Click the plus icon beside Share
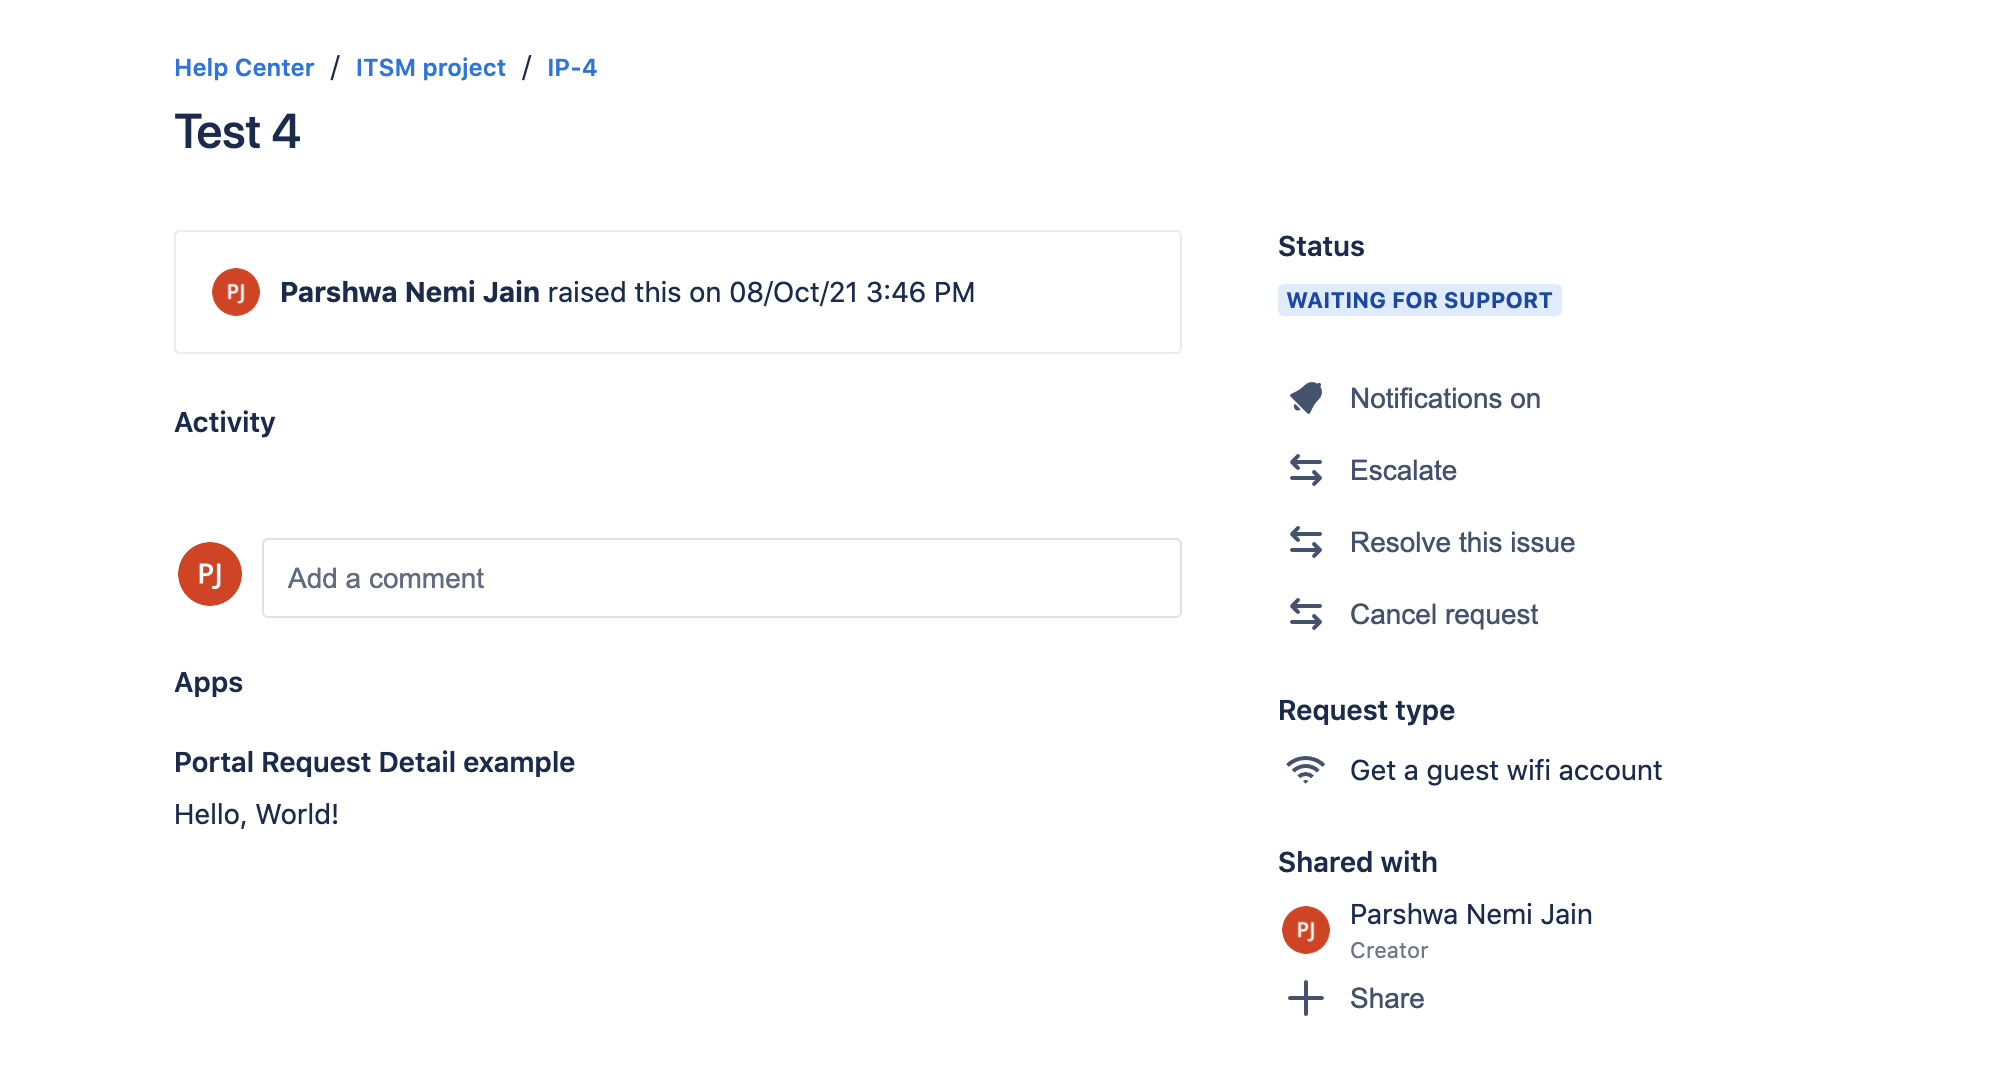 click(x=1306, y=998)
